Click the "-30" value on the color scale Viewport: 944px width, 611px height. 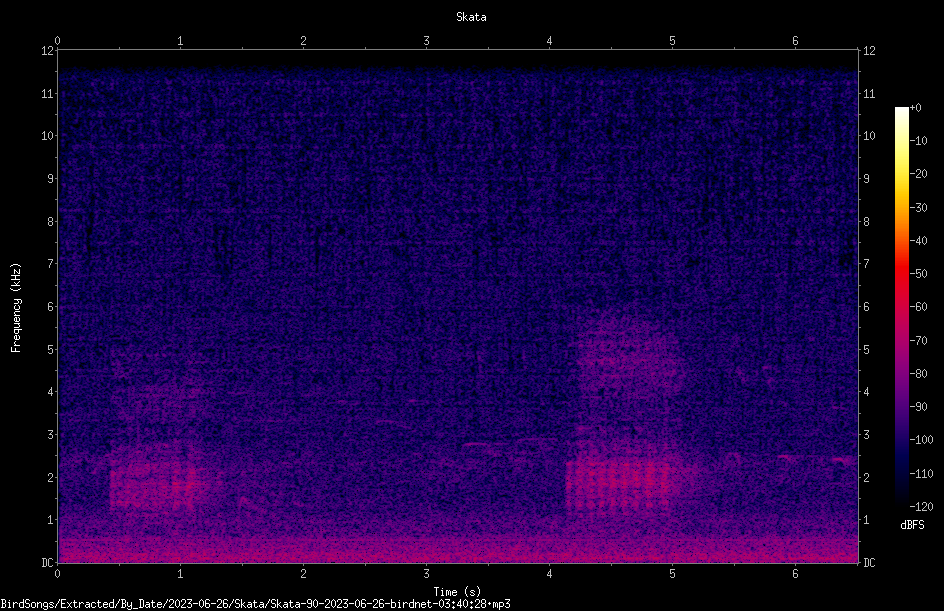point(918,208)
